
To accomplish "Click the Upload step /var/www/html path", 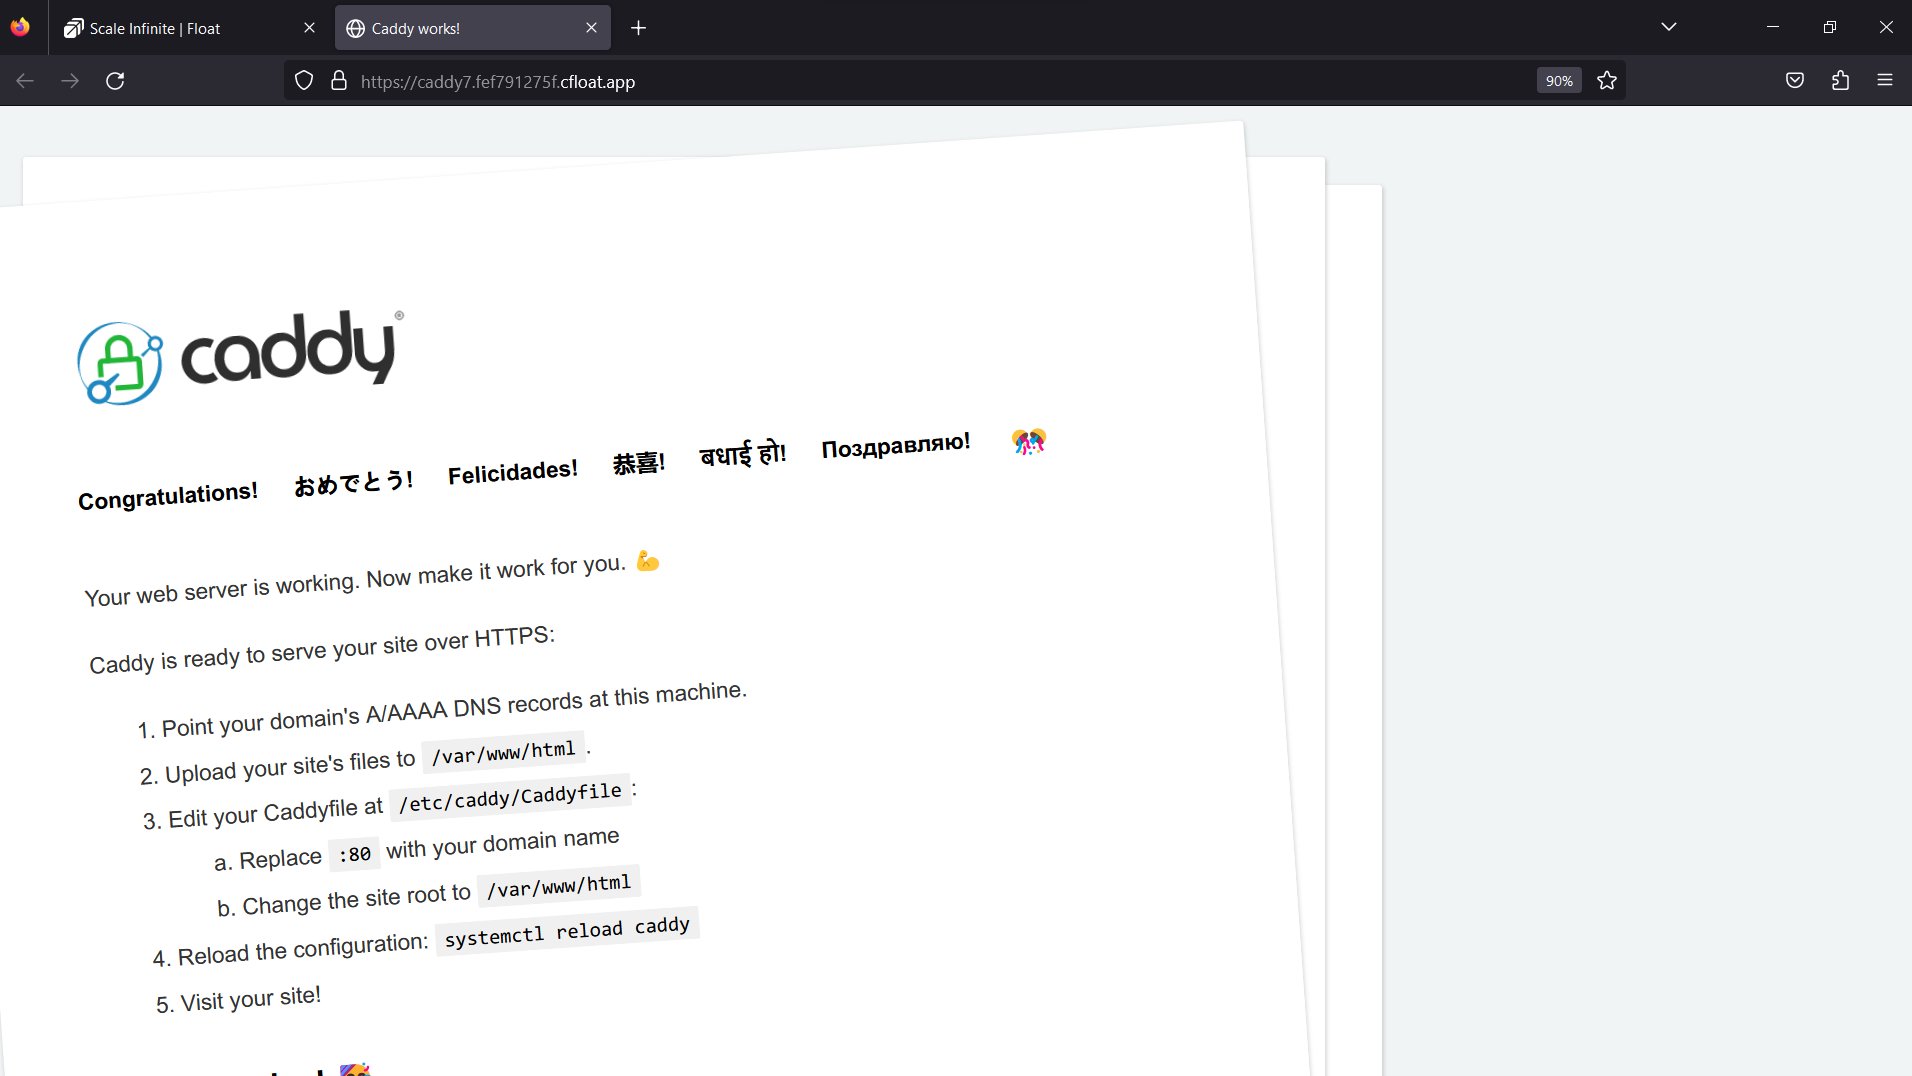I will coord(503,752).
